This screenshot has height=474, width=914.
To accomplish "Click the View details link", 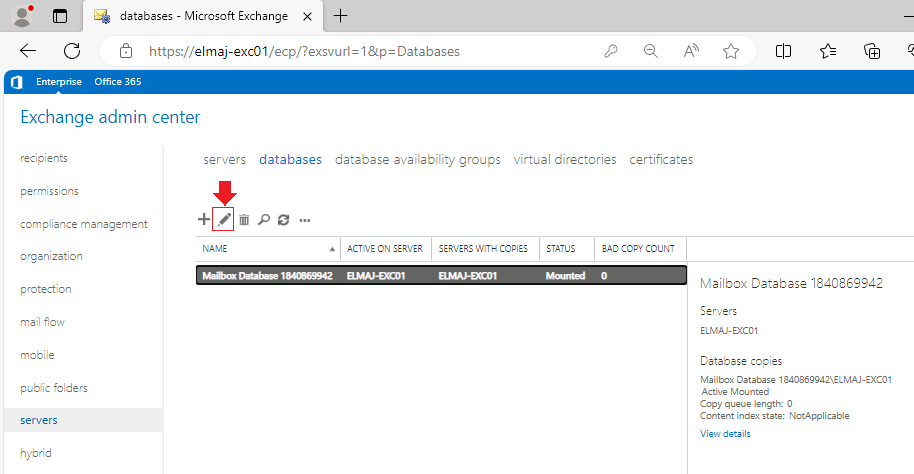I will click(725, 434).
